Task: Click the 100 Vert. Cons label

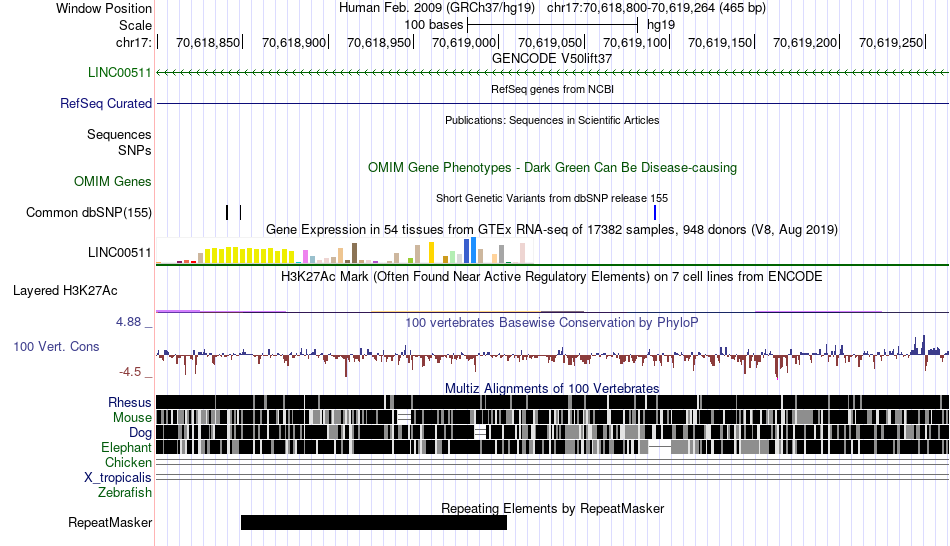Action: tap(56, 347)
